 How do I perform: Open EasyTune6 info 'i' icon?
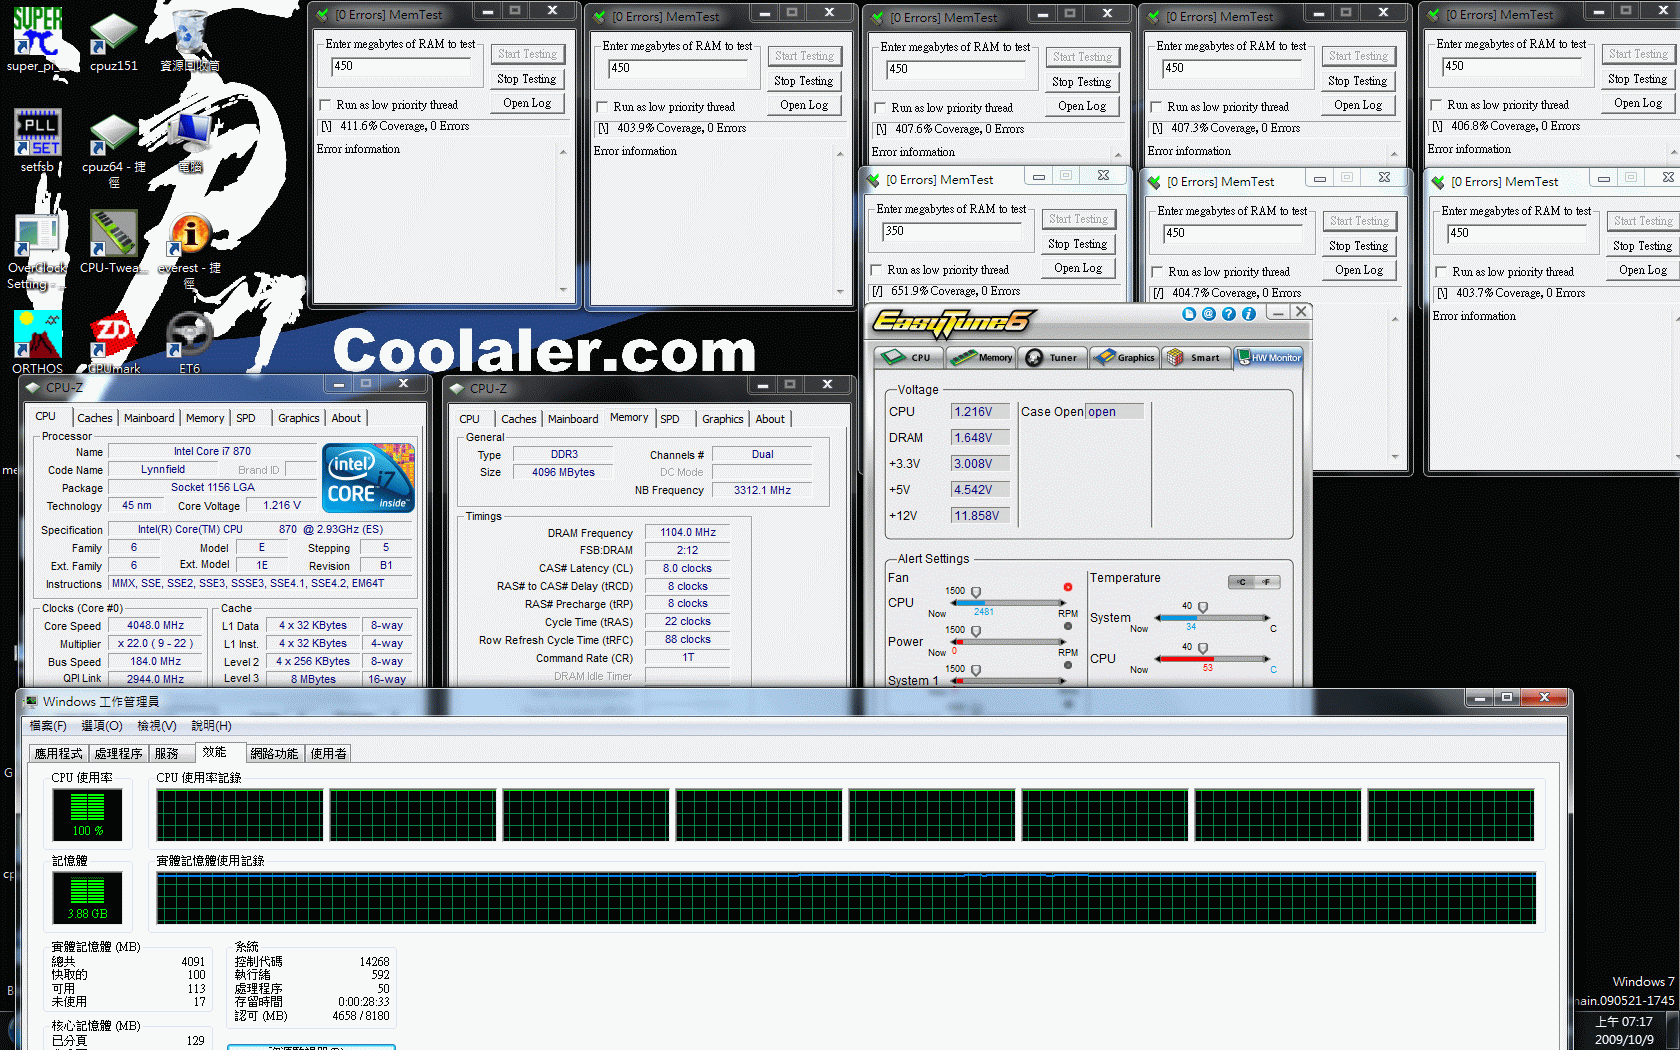(x=1249, y=314)
